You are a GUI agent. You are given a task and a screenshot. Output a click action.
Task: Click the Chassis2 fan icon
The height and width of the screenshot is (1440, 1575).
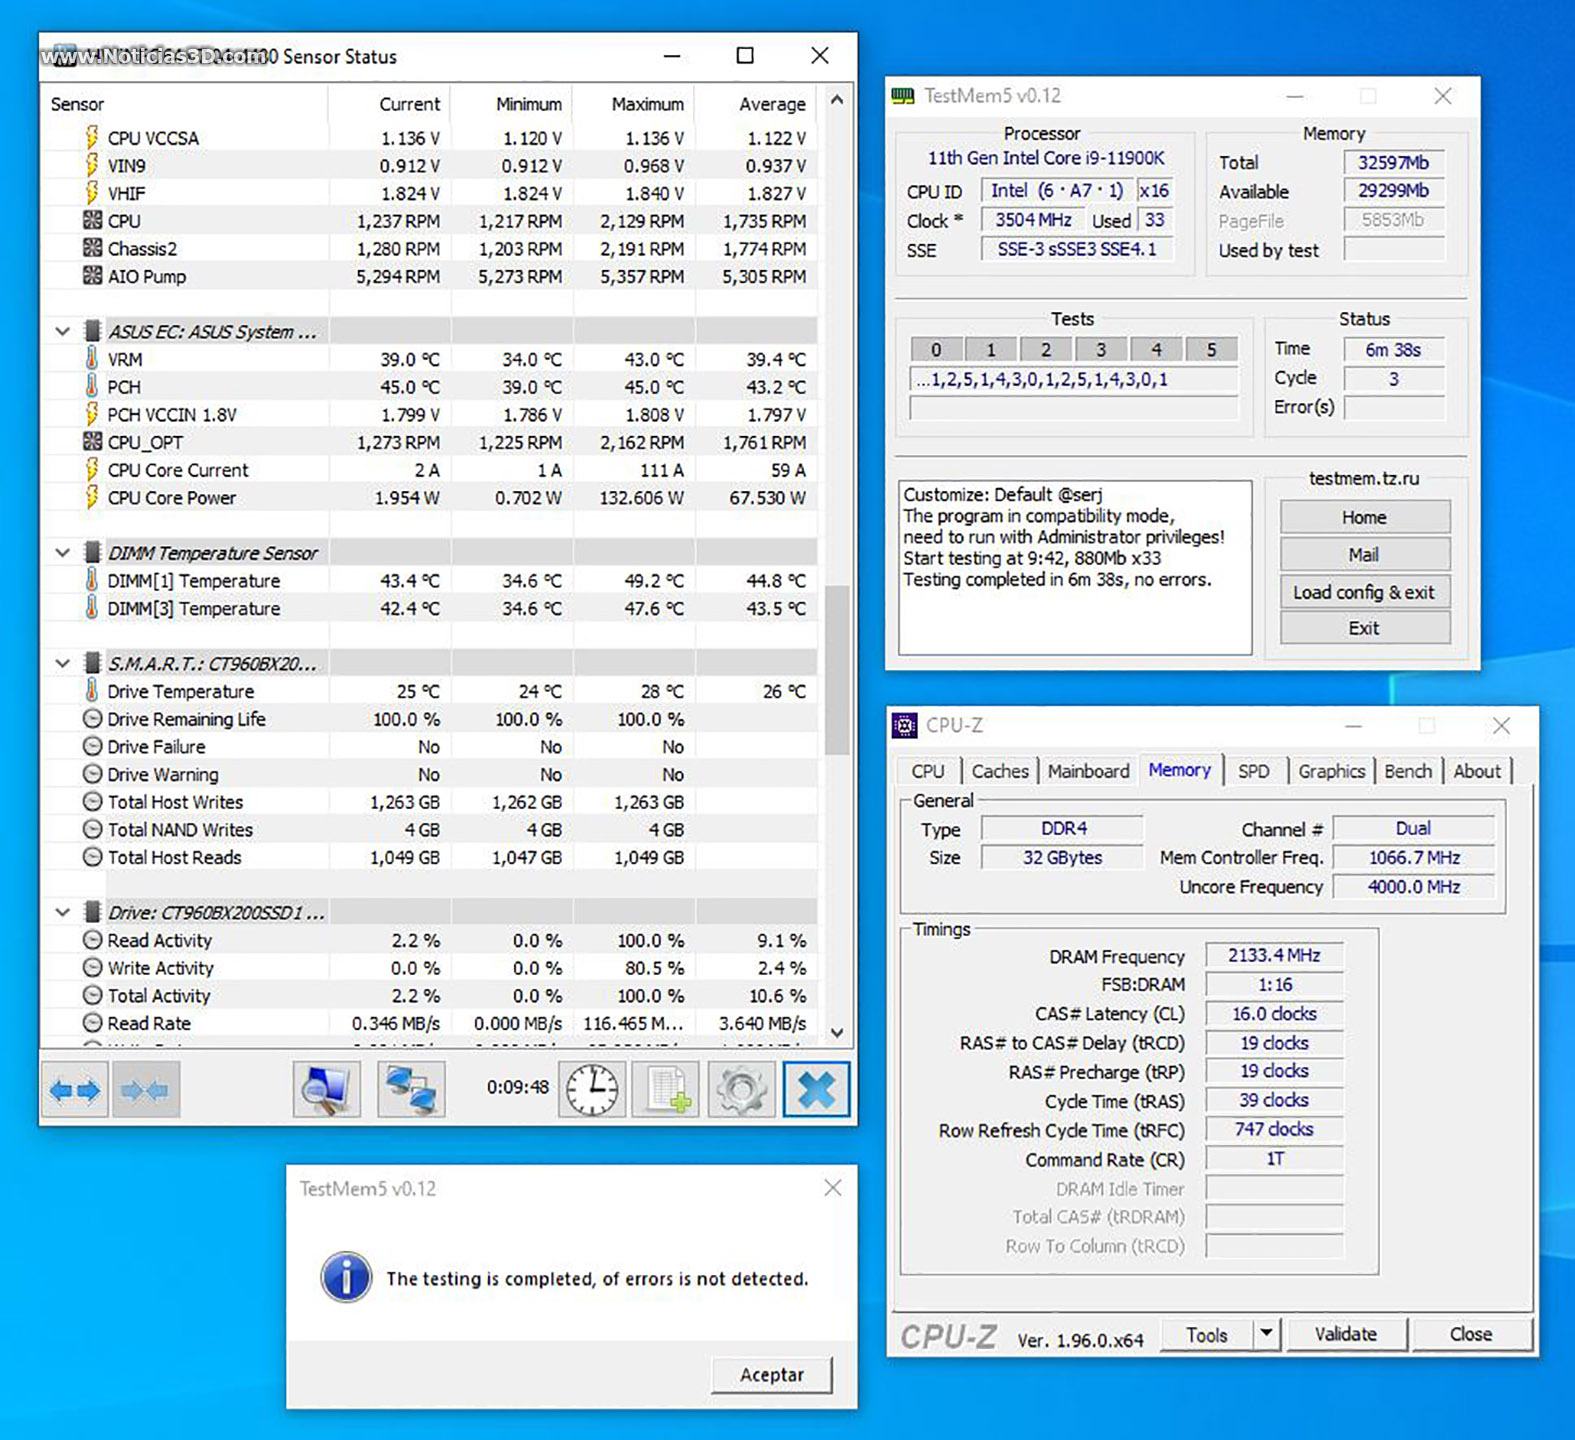coord(92,248)
